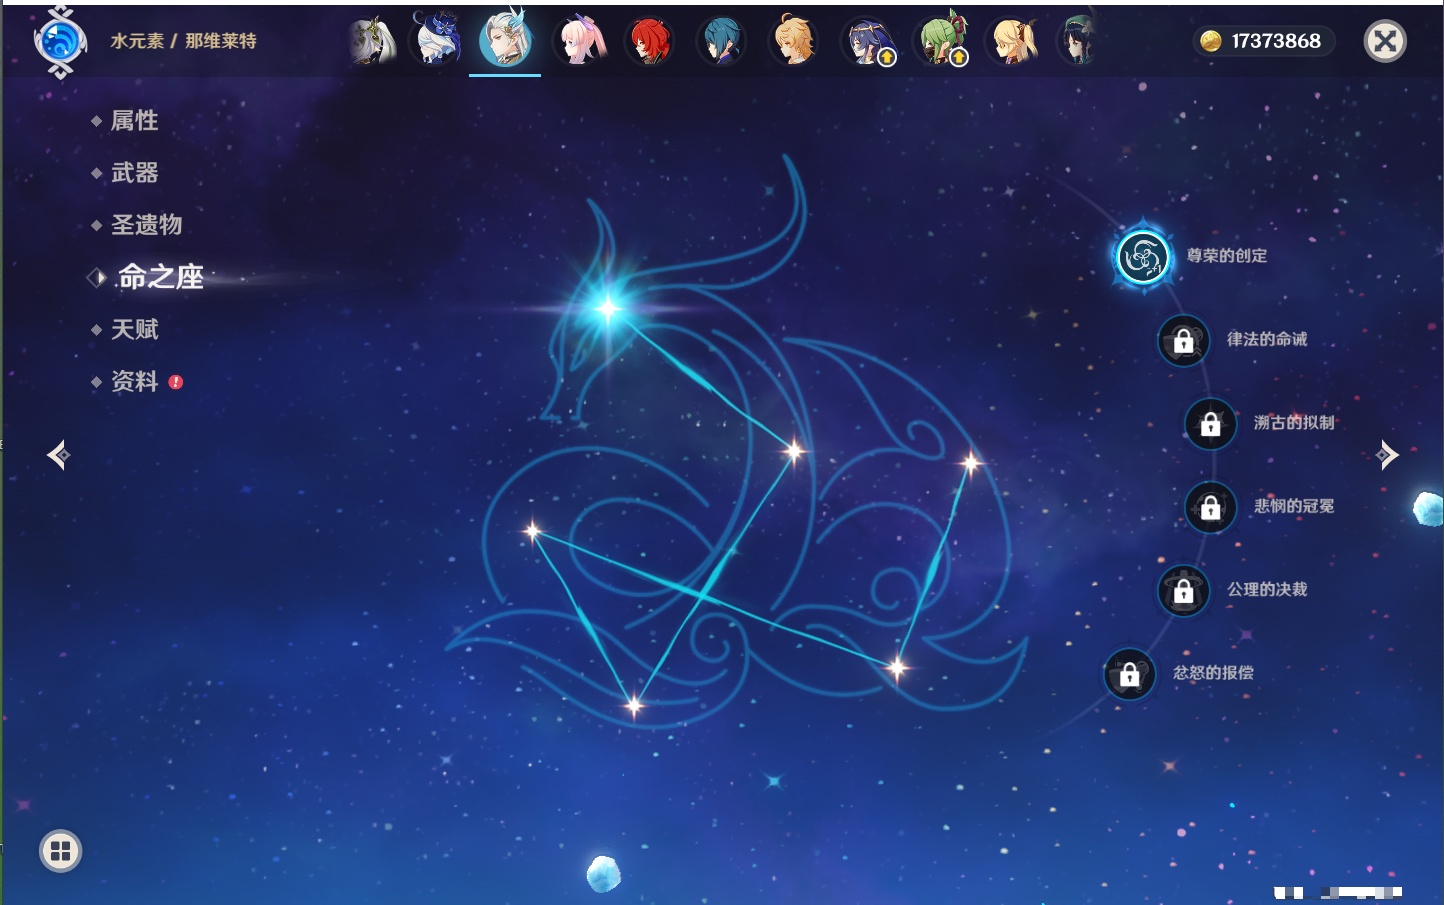Click the 悲悯的冠冕 constellation label
Image resolution: width=1444 pixels, height=905 pixels.
(1294, 506)
